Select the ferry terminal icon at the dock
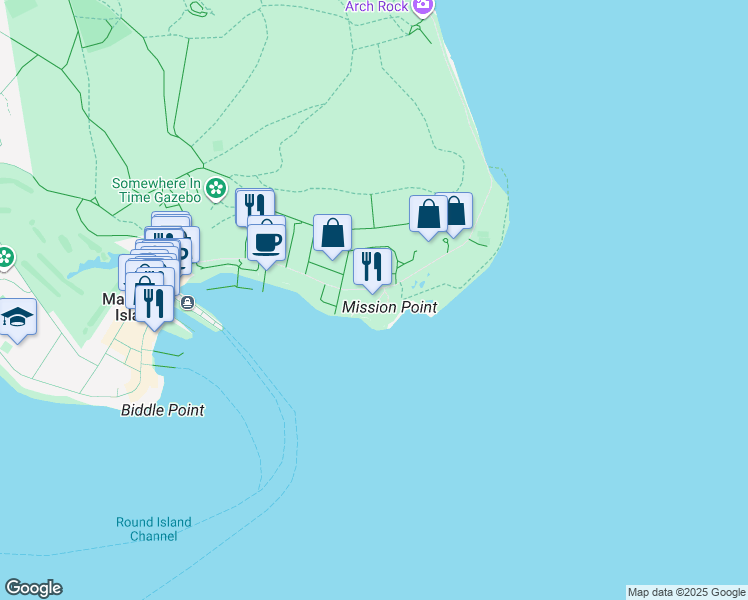The image size is (748, 600). click(x=187, y=302)
